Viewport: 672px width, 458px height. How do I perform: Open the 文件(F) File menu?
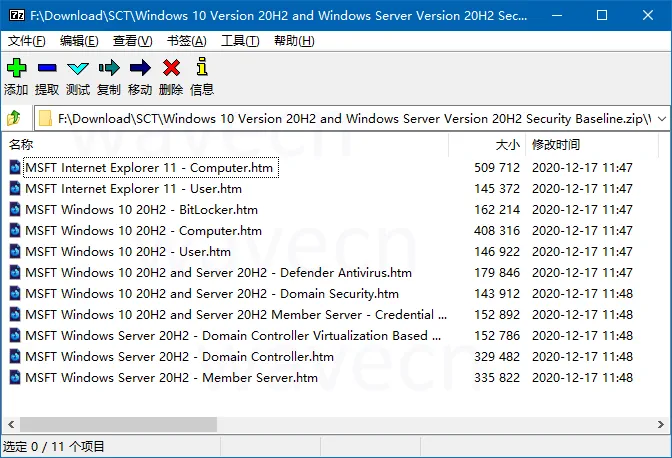(27, 41)
